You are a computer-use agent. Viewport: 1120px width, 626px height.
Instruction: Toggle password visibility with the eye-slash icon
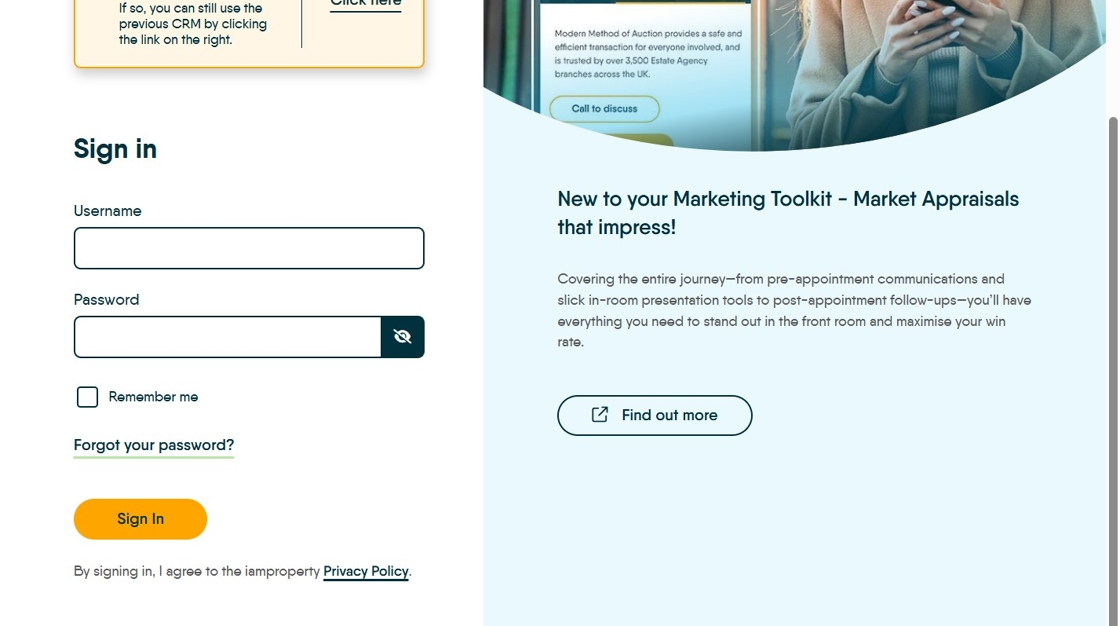click(402, 337)
